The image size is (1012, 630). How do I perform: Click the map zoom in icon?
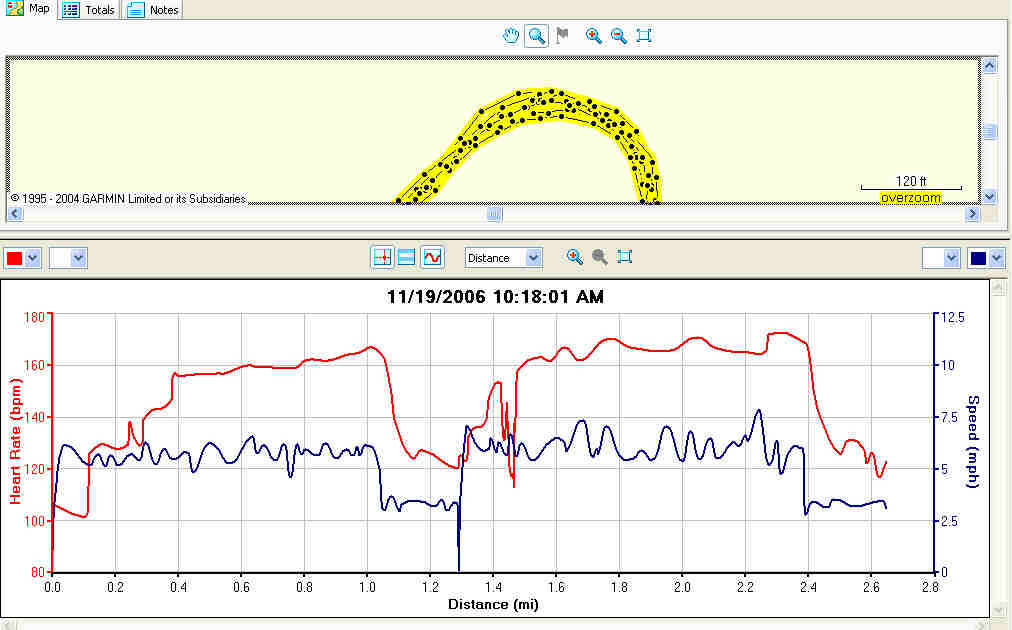click(593, 36)
